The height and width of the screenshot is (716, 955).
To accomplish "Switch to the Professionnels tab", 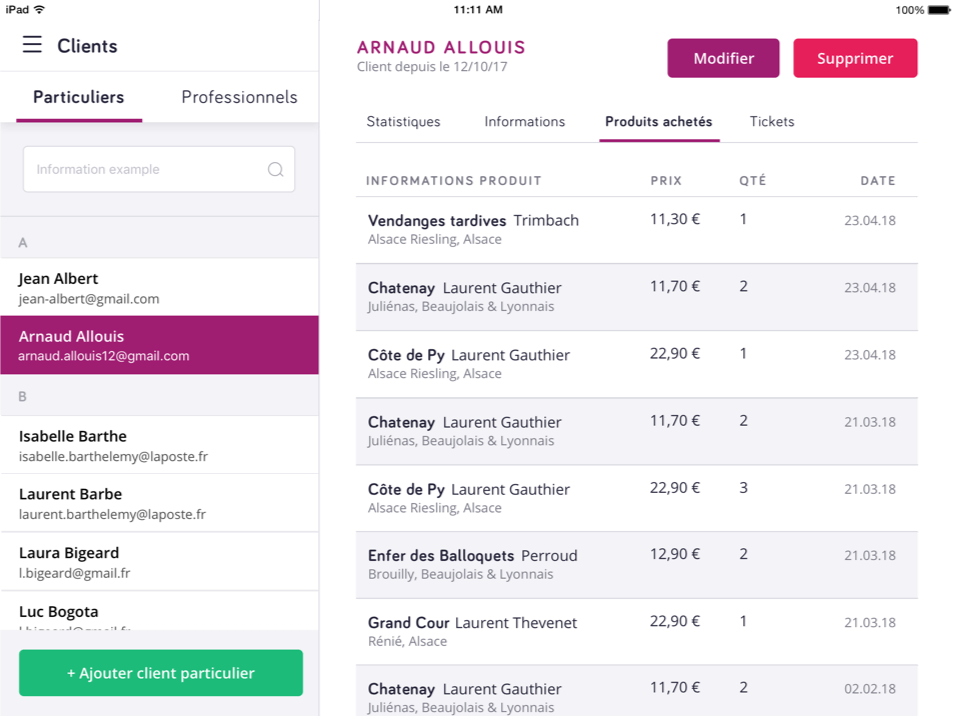I will coord(239,97).
